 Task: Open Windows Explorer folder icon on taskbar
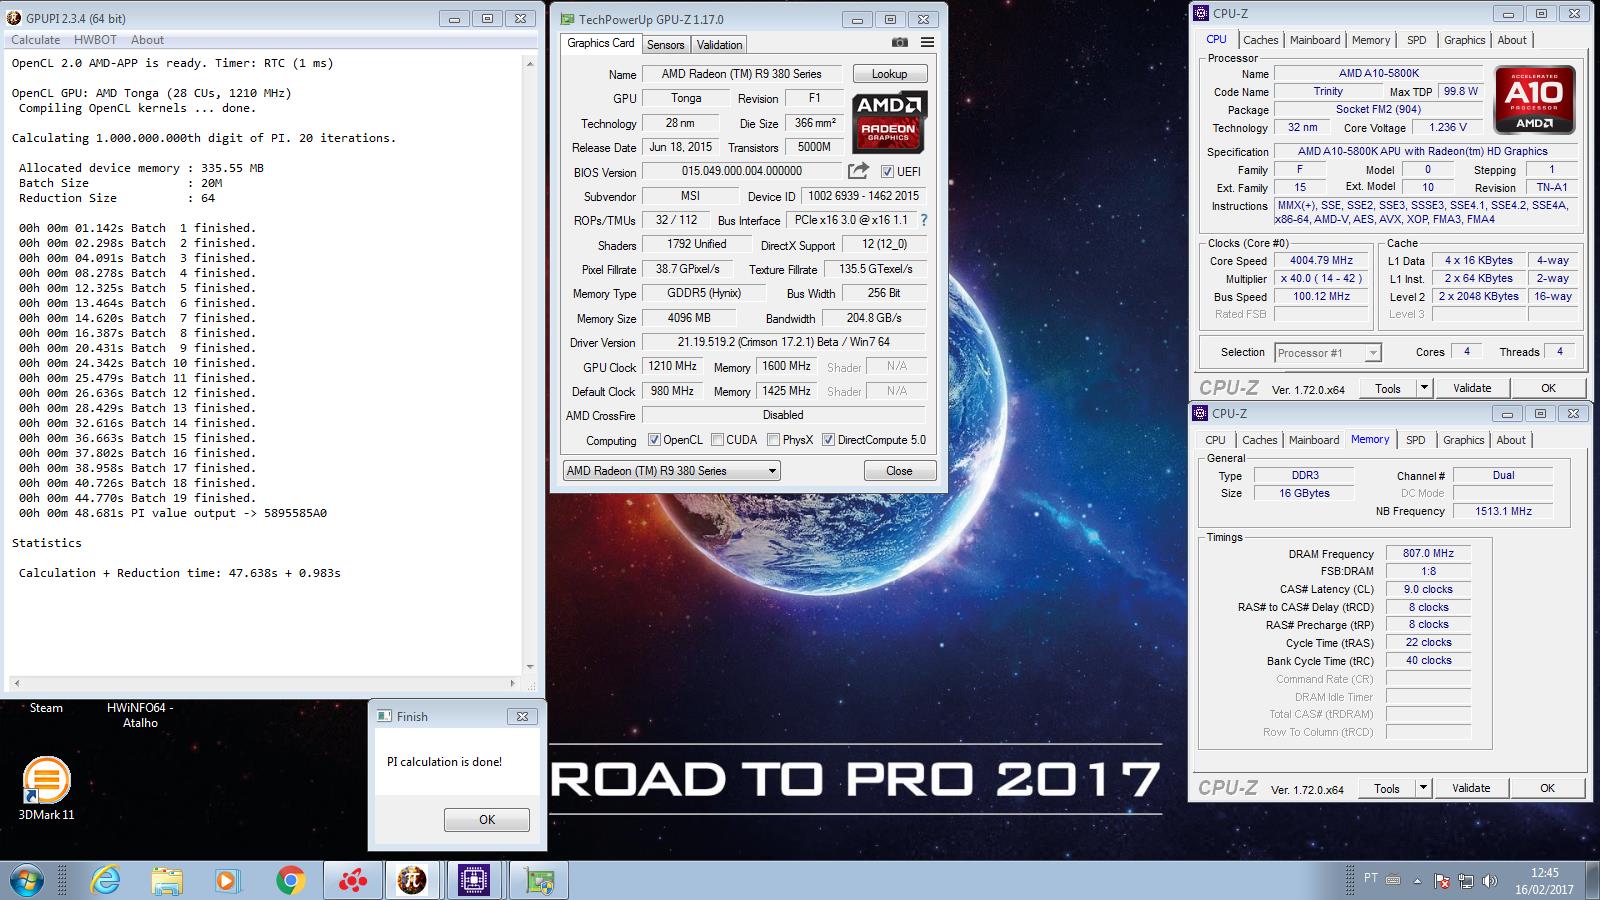[167, 880]
